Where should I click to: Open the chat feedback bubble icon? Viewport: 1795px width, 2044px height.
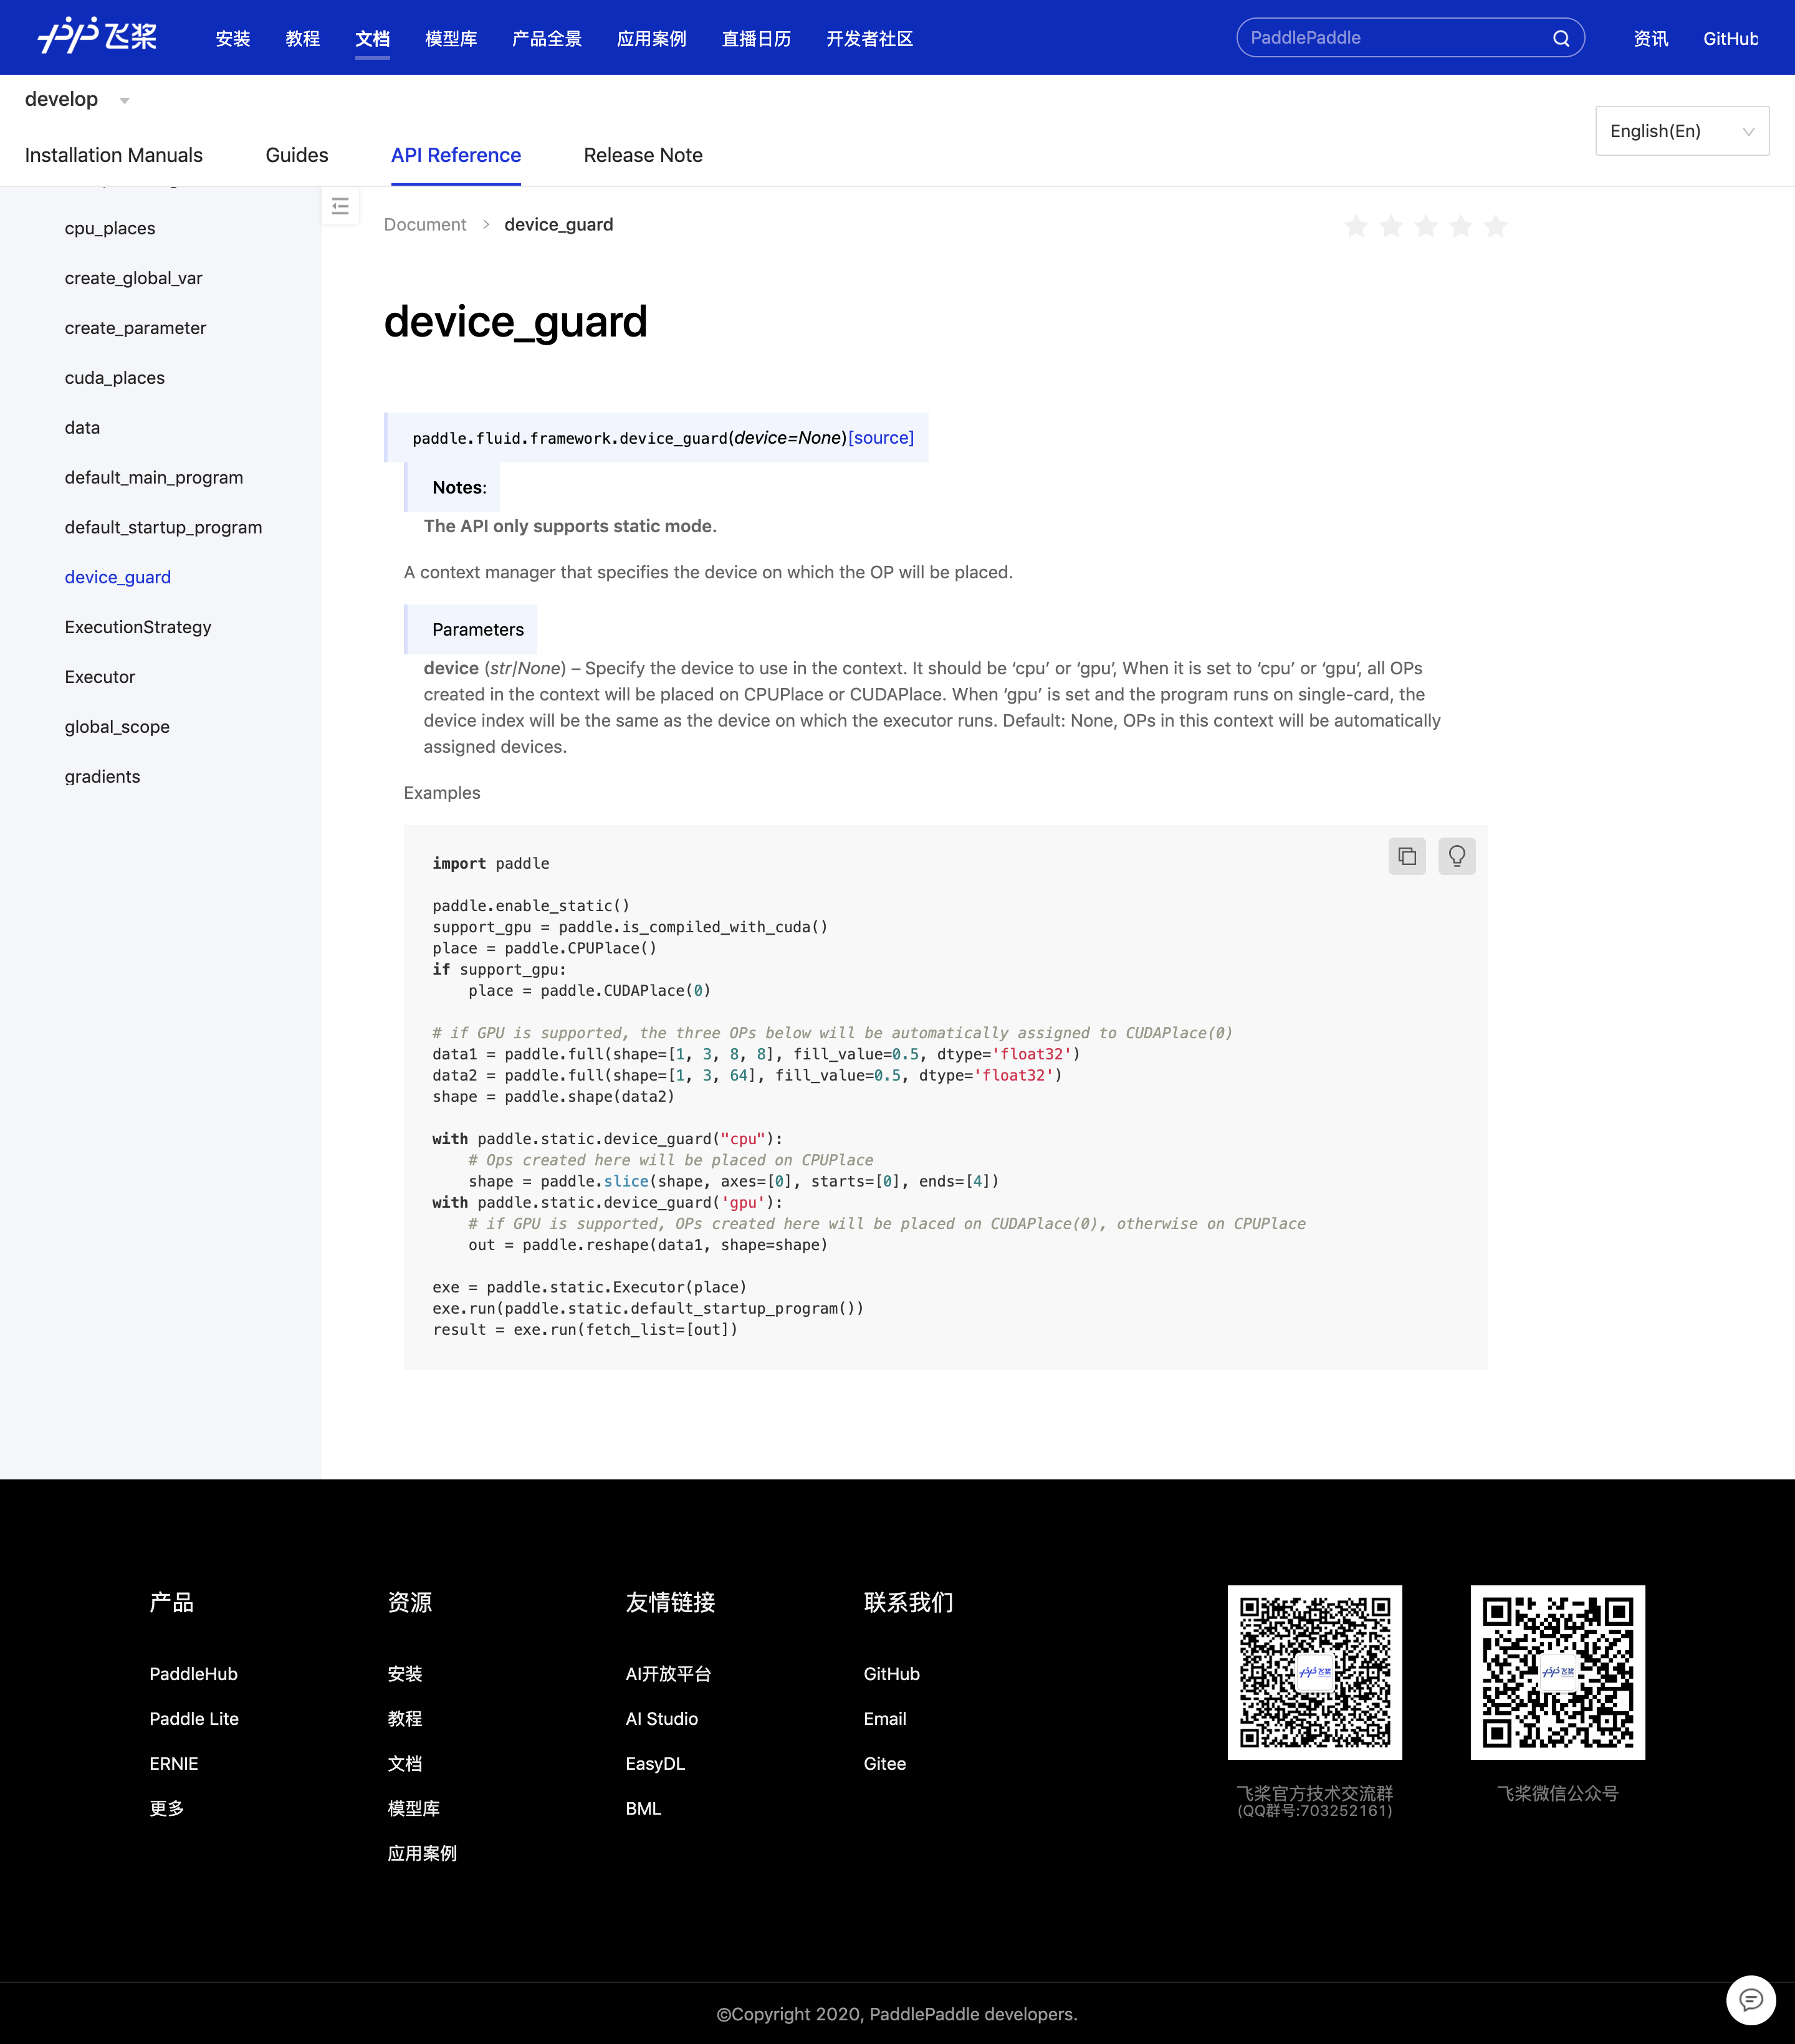(x=1750, y=1999)
